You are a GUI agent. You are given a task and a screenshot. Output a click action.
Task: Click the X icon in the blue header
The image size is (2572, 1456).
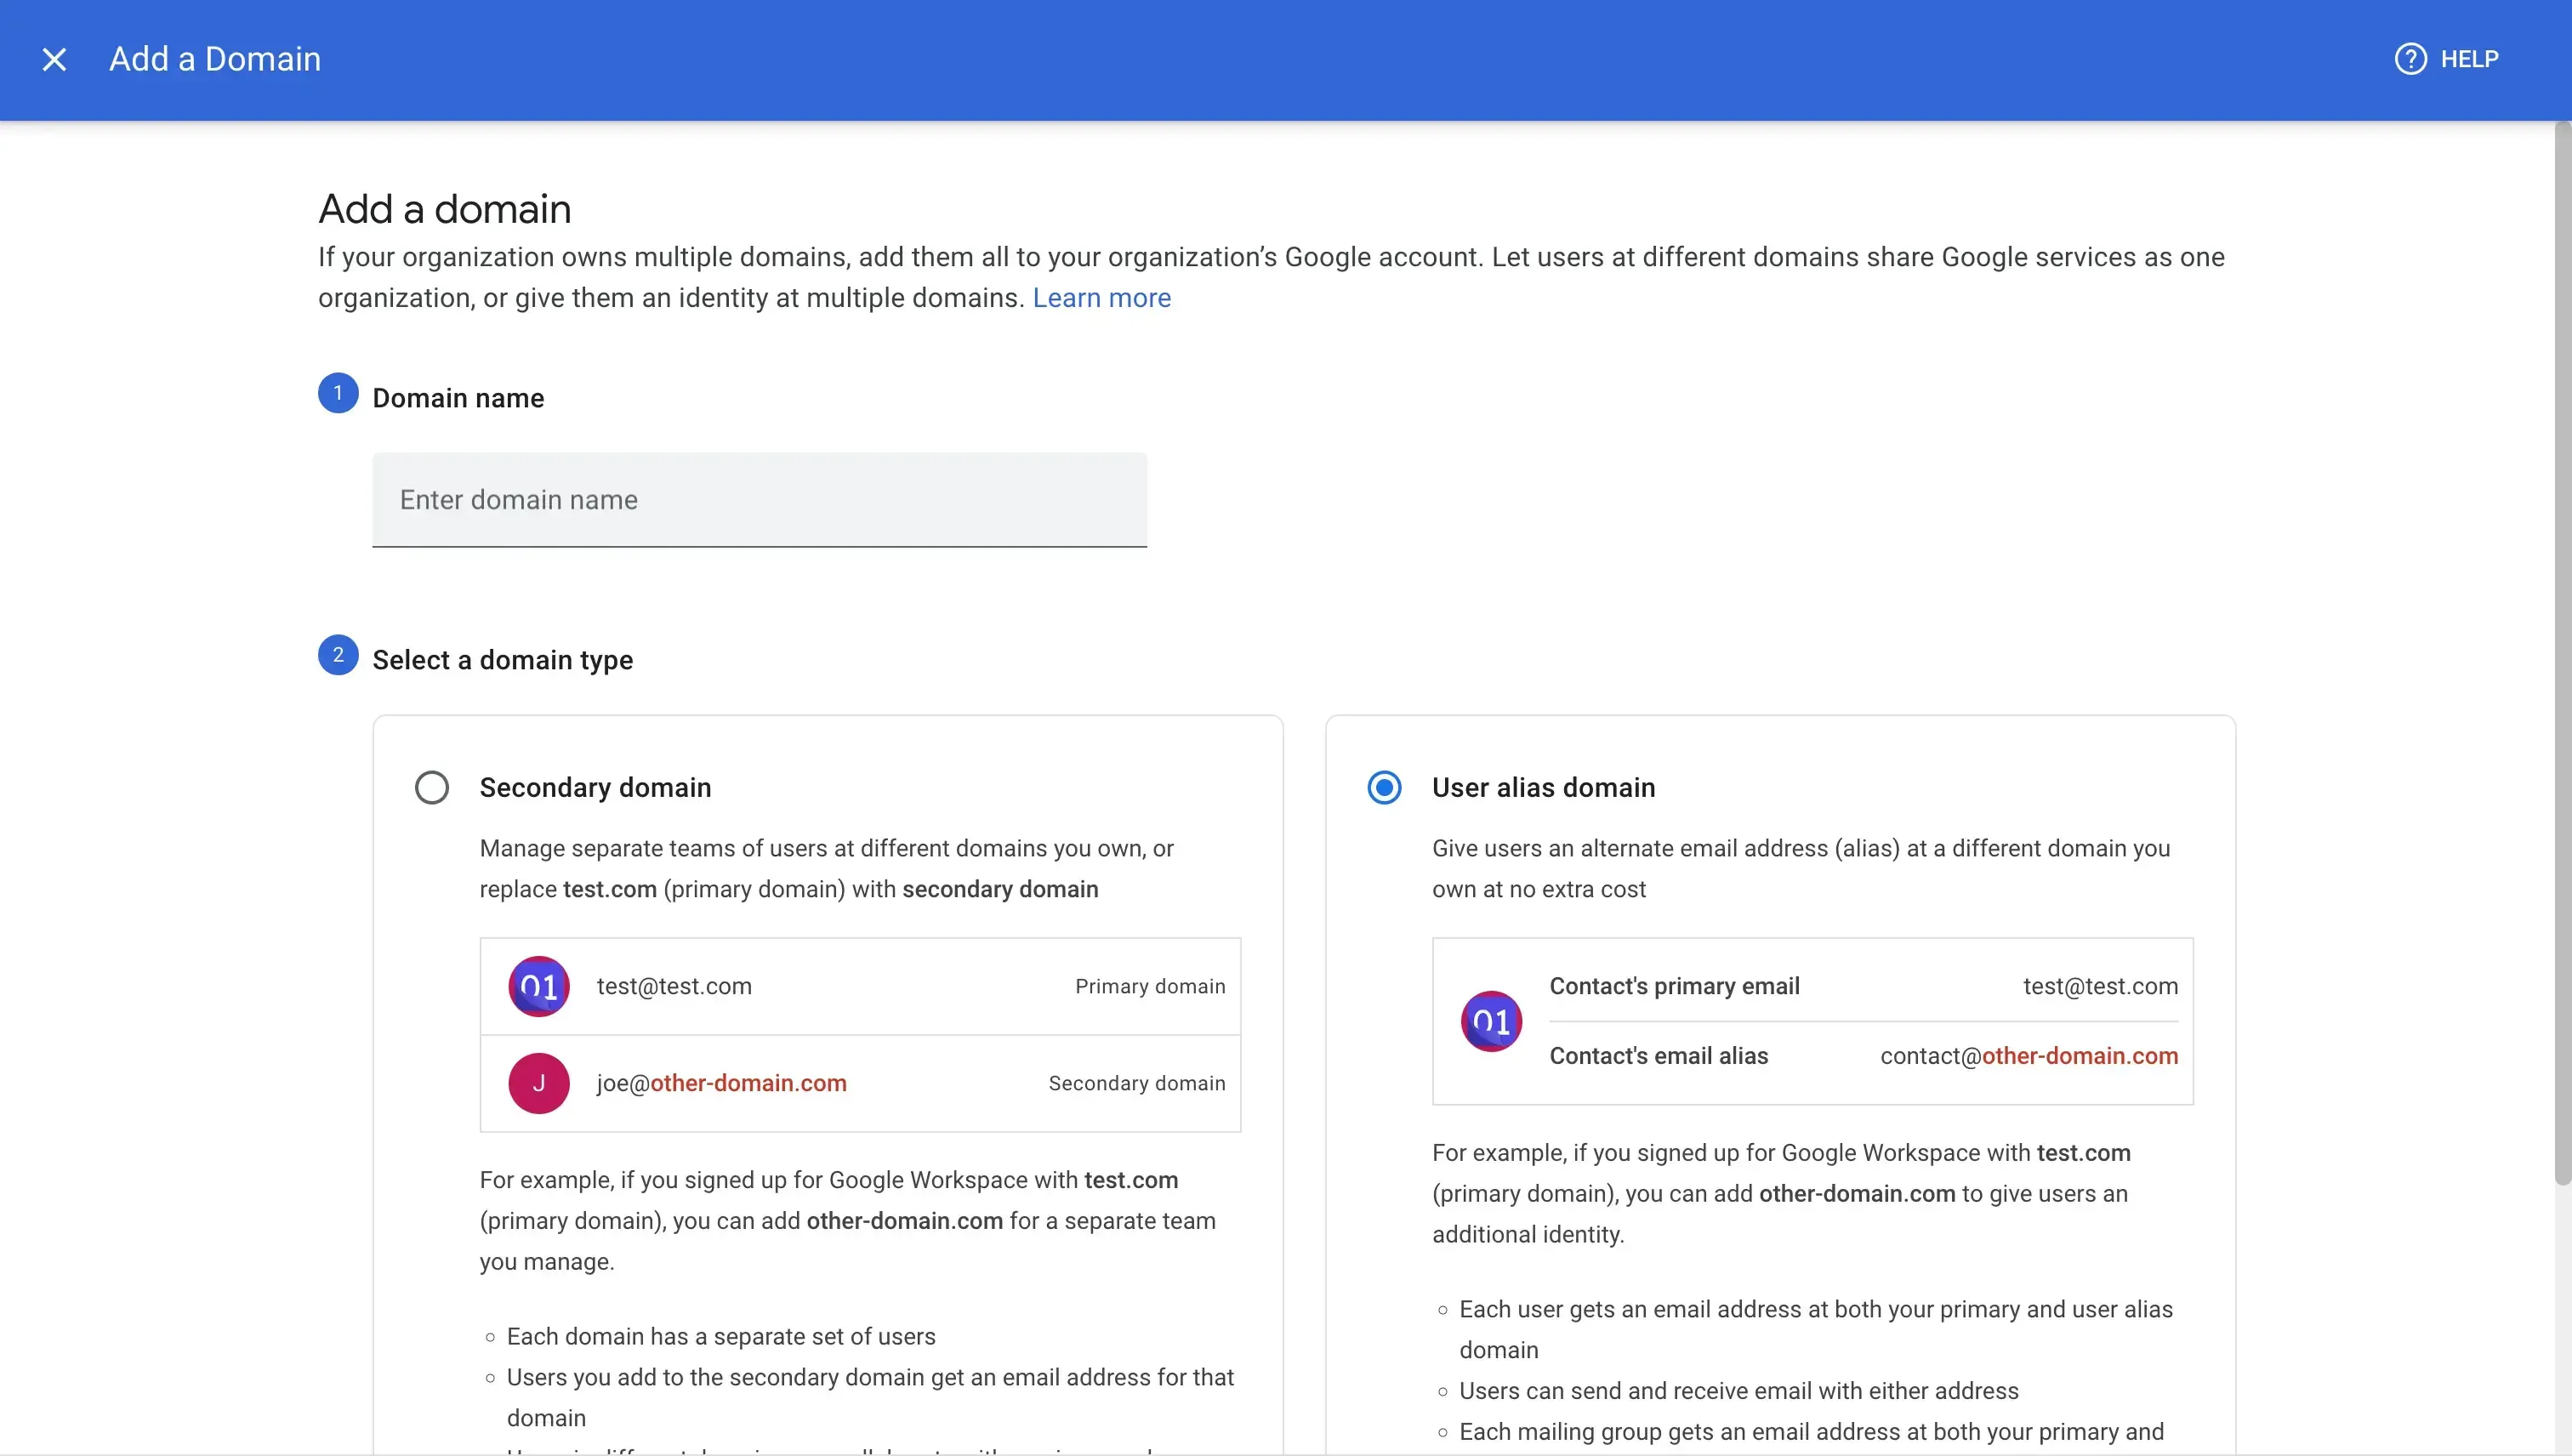coord(55,59)
